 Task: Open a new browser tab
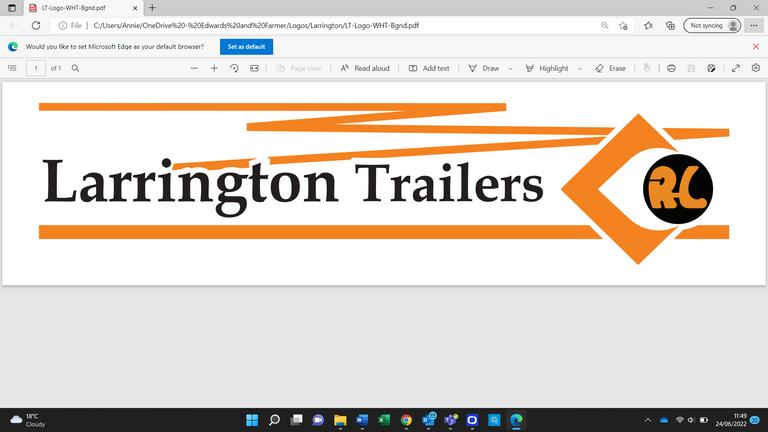pyautogui.click(x=152, y=8)
